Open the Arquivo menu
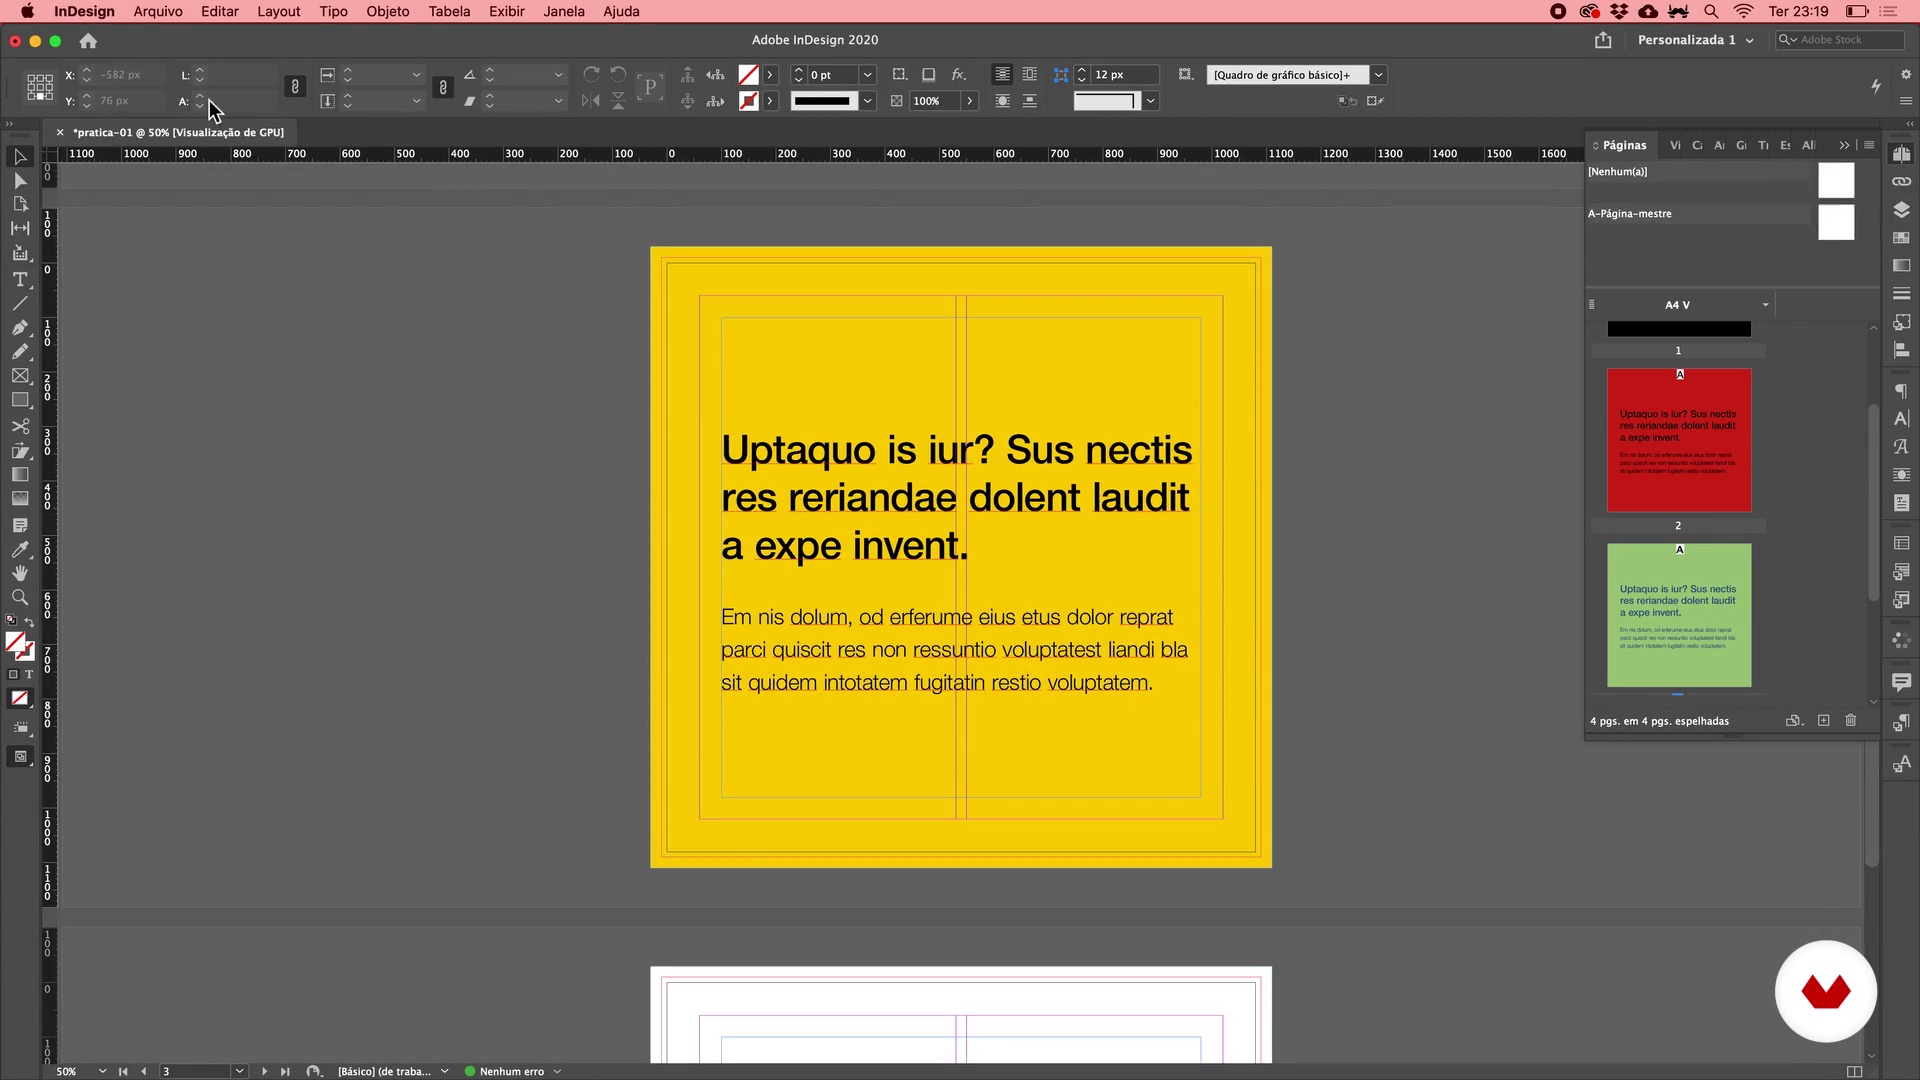 [158, 11]
